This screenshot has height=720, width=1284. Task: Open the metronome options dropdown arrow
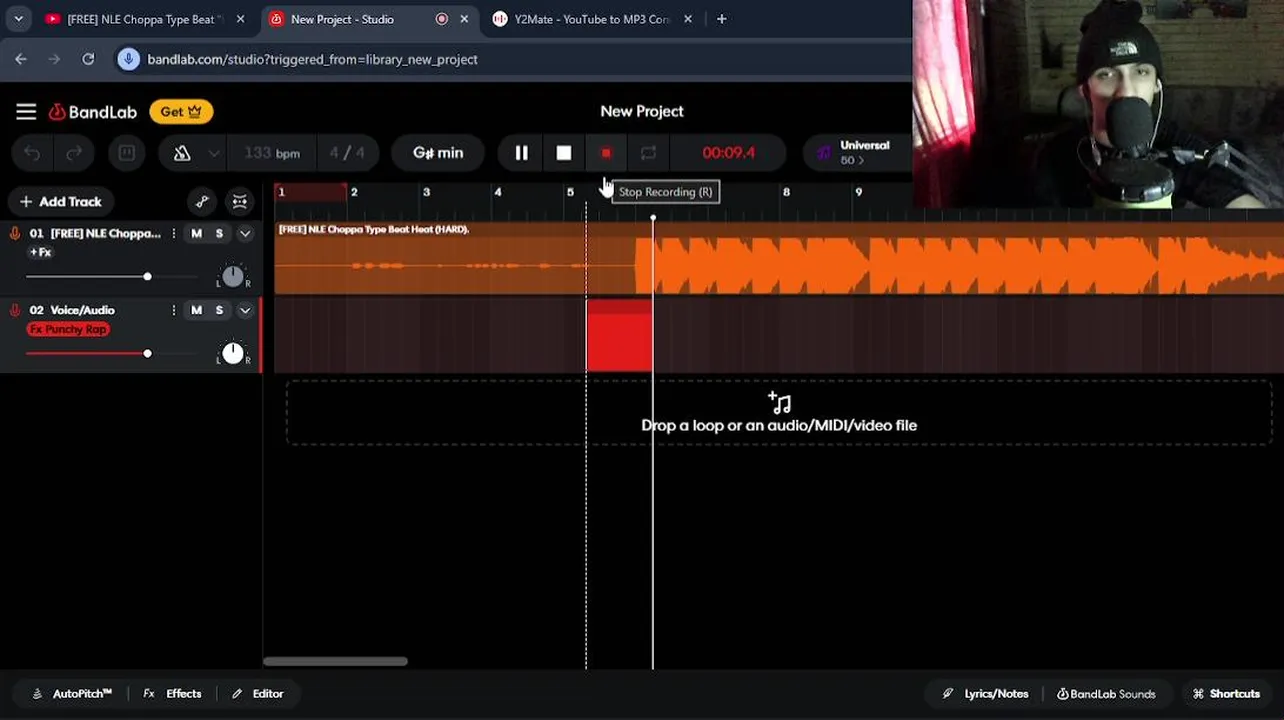tap(214, 153)
